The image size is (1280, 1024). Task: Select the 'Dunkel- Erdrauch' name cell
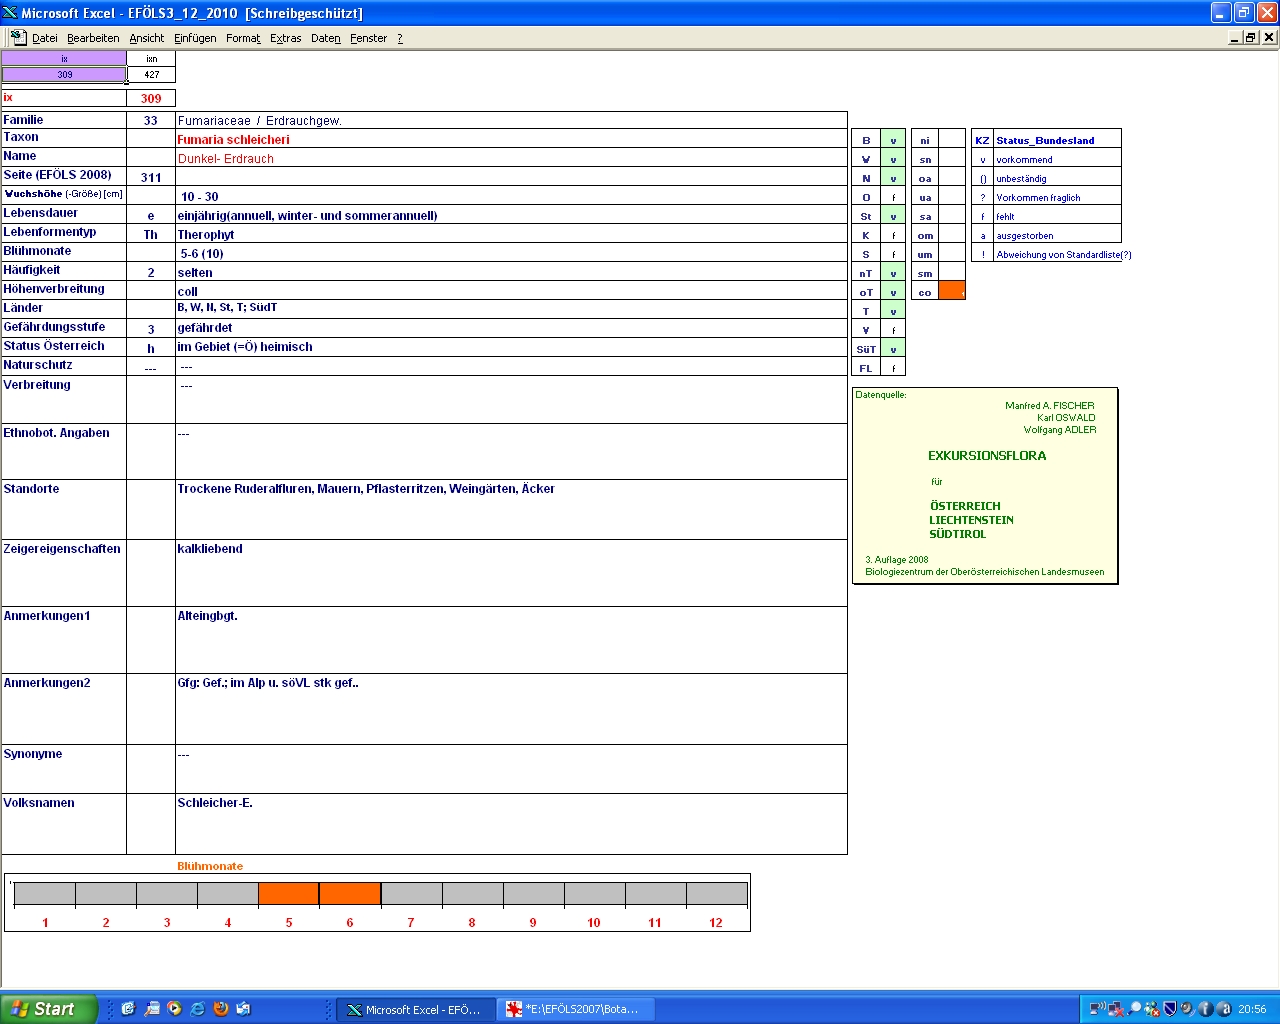(511, 158)
